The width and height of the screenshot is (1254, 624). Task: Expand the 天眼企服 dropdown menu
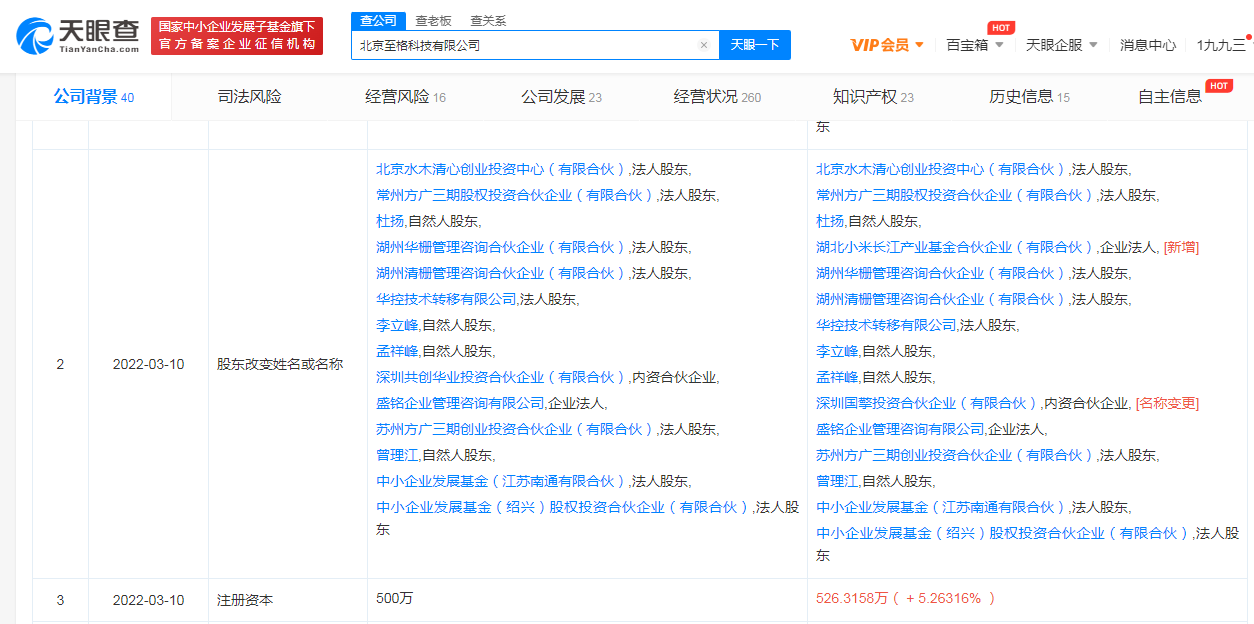[x=1062, y=45]
